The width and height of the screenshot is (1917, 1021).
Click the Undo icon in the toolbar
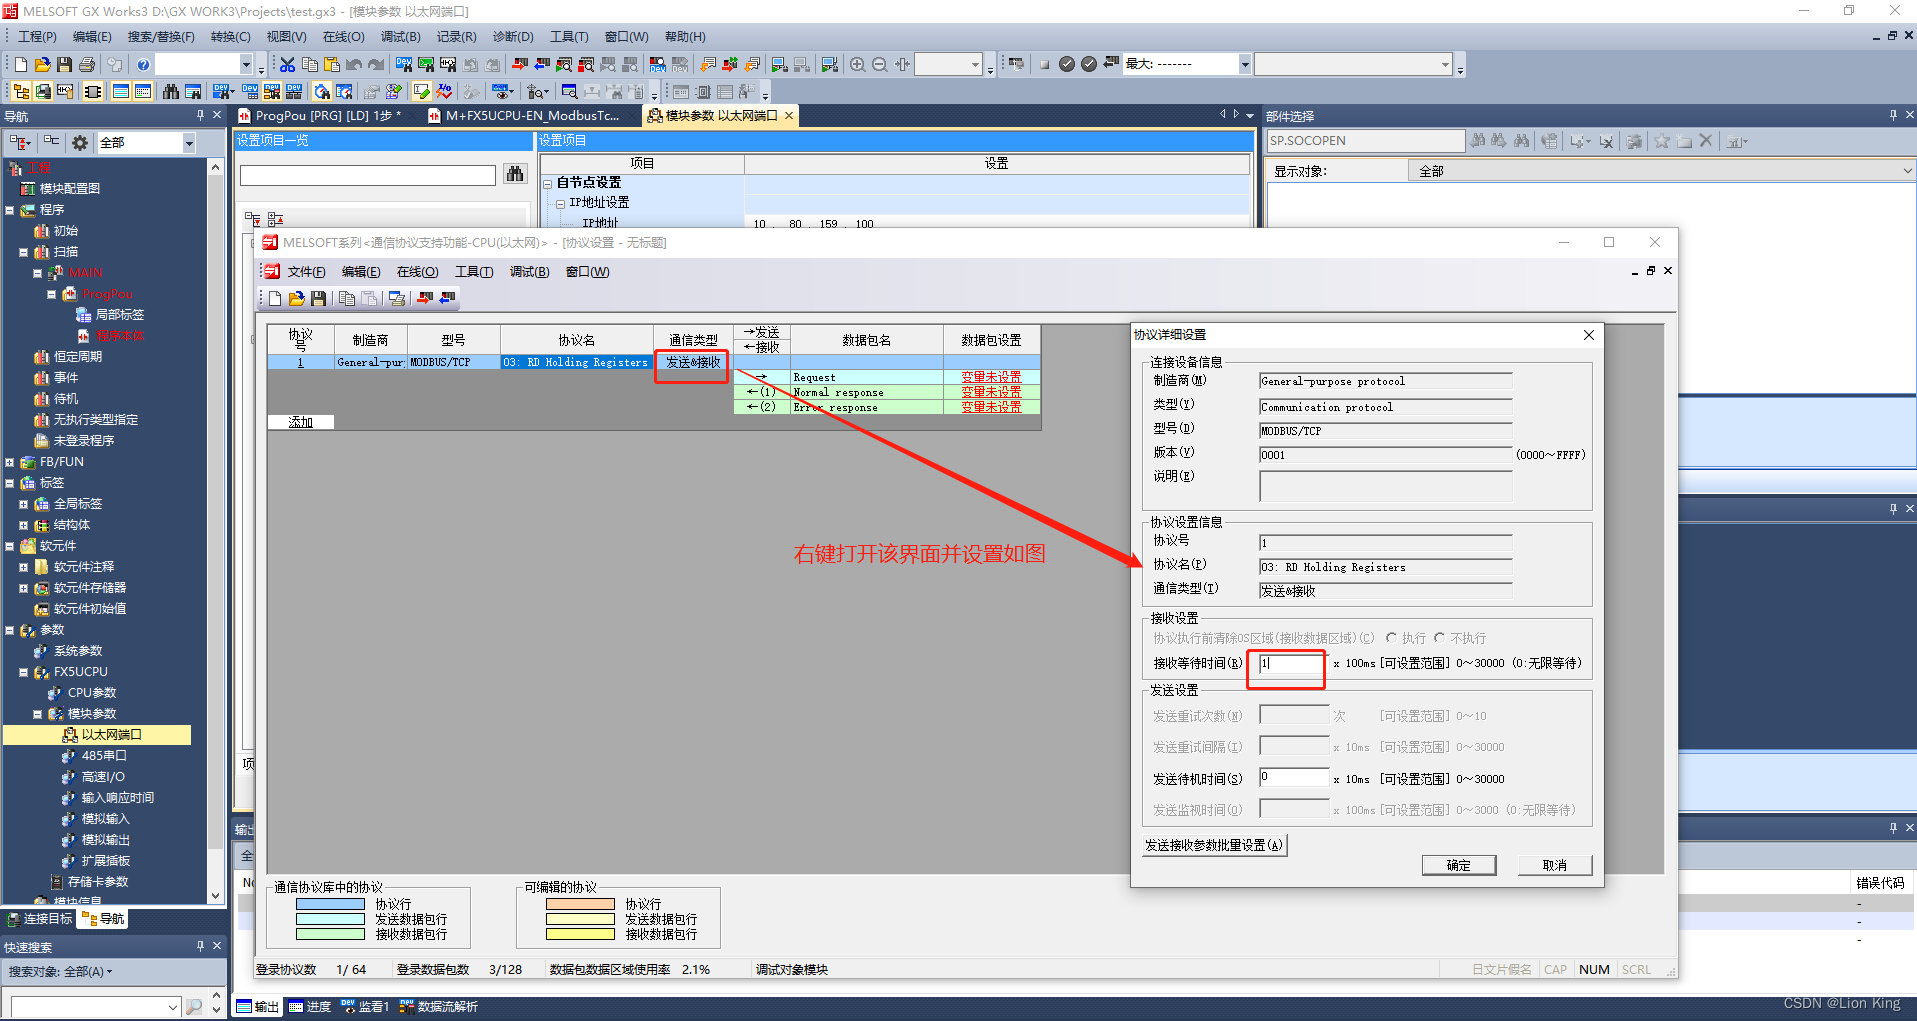(x=353, y=63)
